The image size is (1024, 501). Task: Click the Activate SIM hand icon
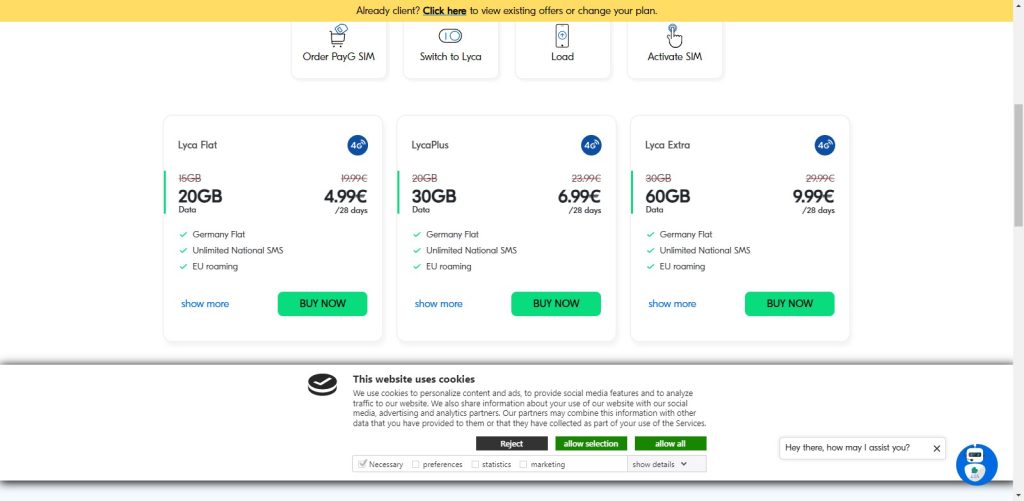[x=674, y=36]
